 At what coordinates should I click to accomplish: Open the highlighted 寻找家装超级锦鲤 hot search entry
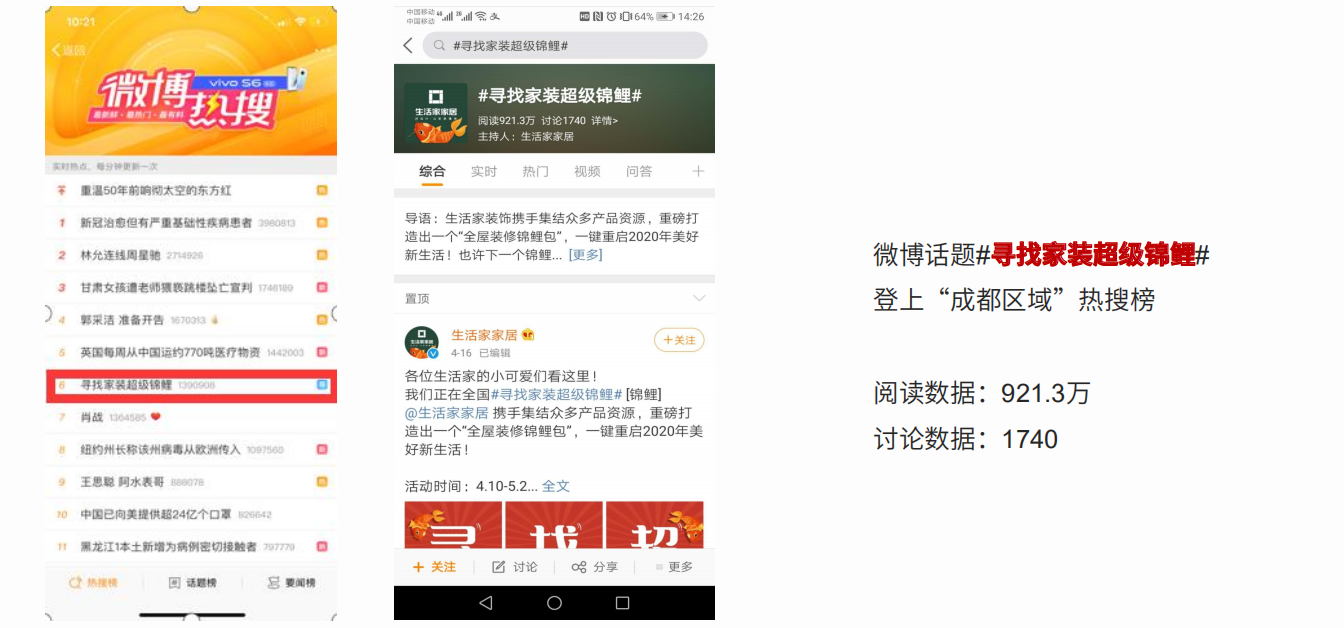click(x=191, y=385)
